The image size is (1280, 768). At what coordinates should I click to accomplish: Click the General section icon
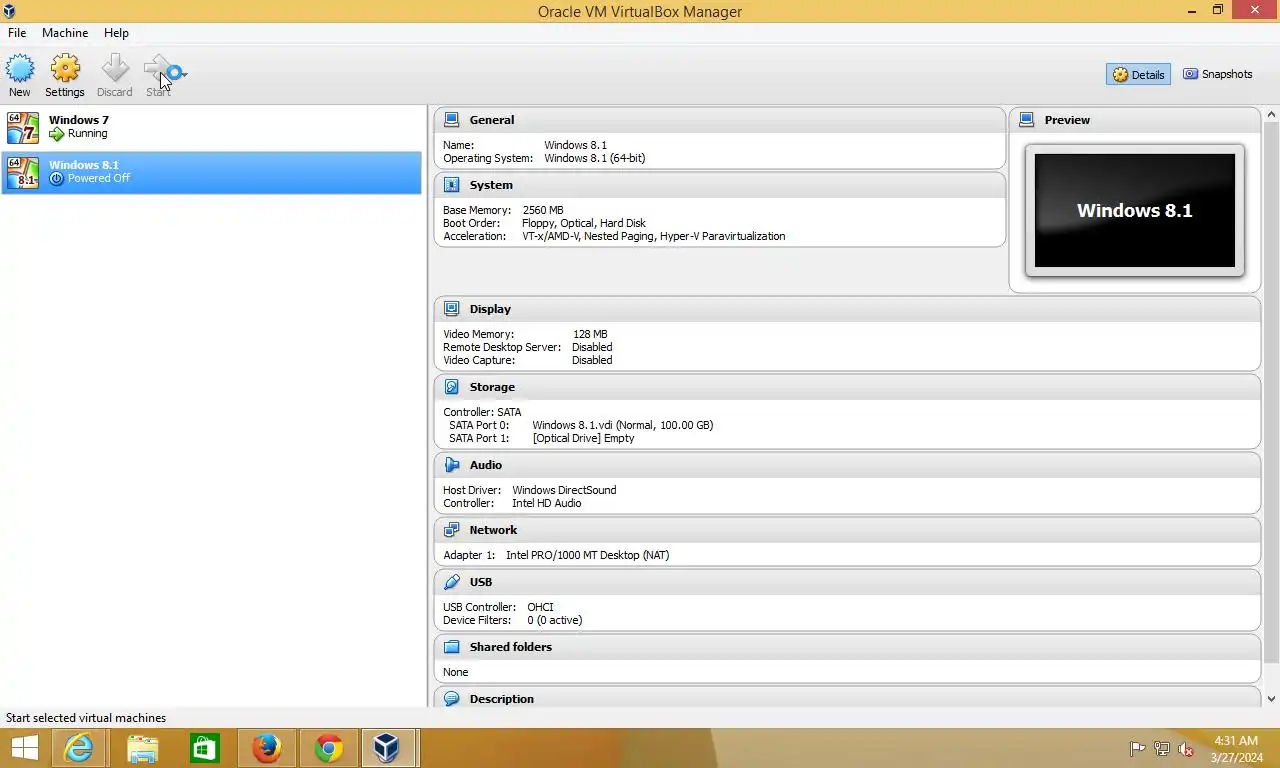(x=451, y=119)
